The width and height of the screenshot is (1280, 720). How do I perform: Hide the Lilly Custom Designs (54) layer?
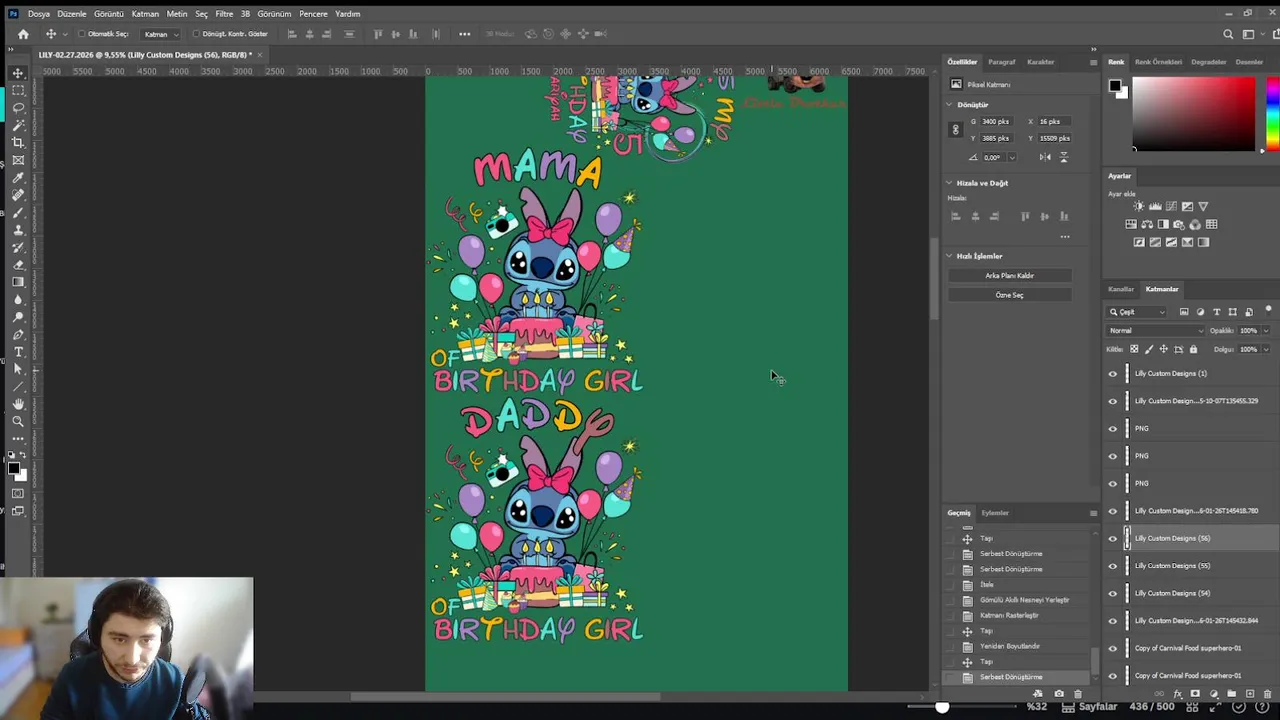point(1113,593)
